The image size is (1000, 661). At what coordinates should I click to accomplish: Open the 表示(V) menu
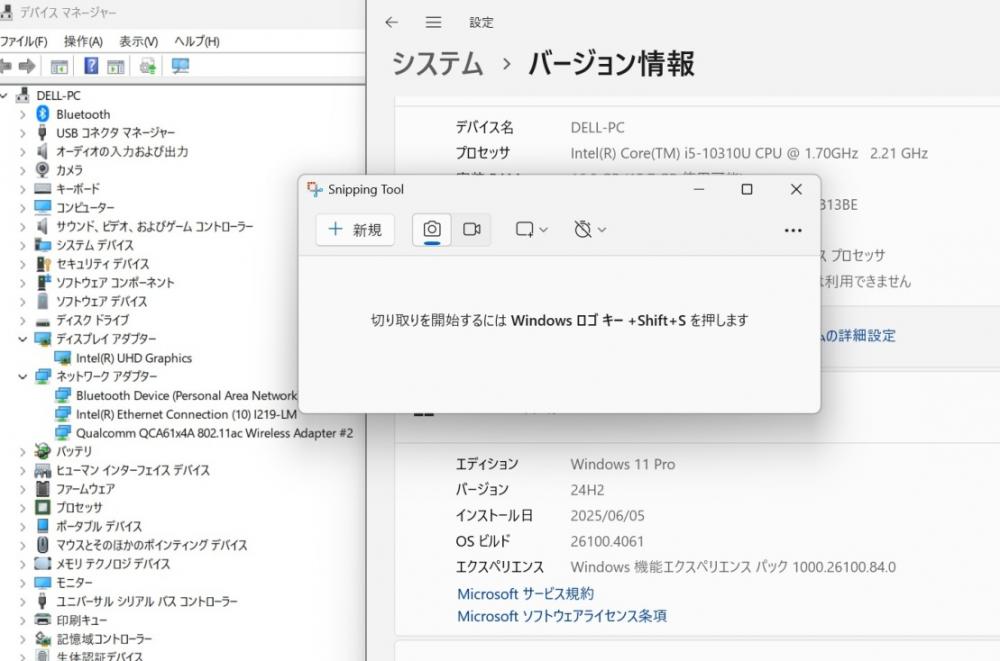point(138,41)
